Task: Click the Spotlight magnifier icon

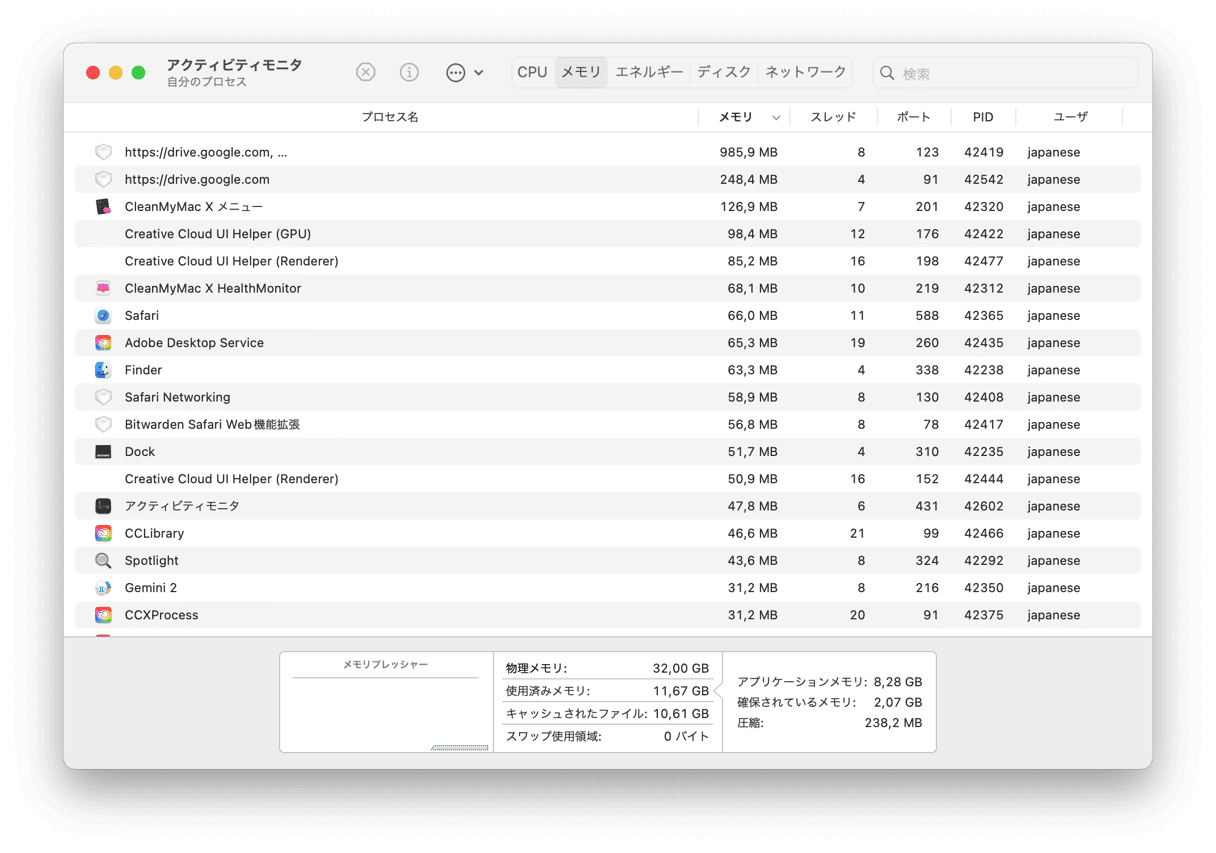Action: point(103,560)
